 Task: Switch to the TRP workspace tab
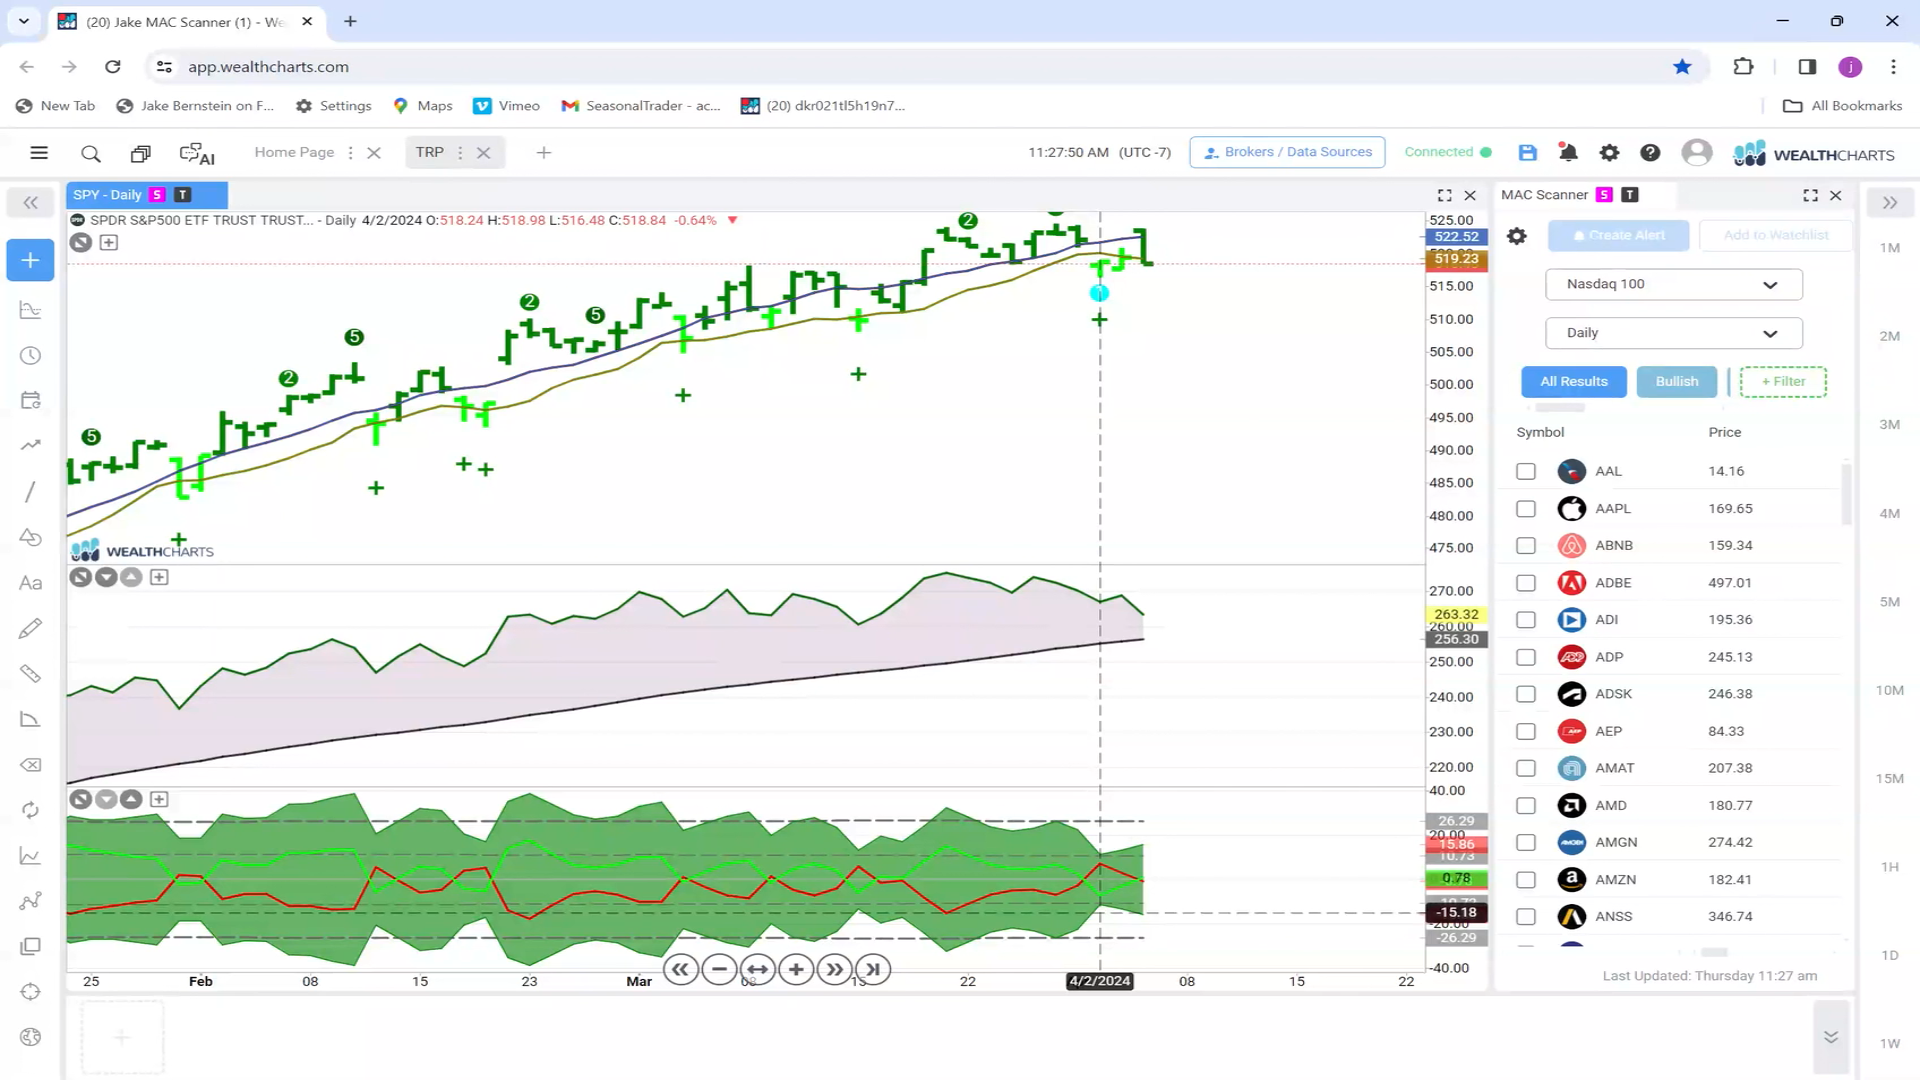(x=429, y=152)
